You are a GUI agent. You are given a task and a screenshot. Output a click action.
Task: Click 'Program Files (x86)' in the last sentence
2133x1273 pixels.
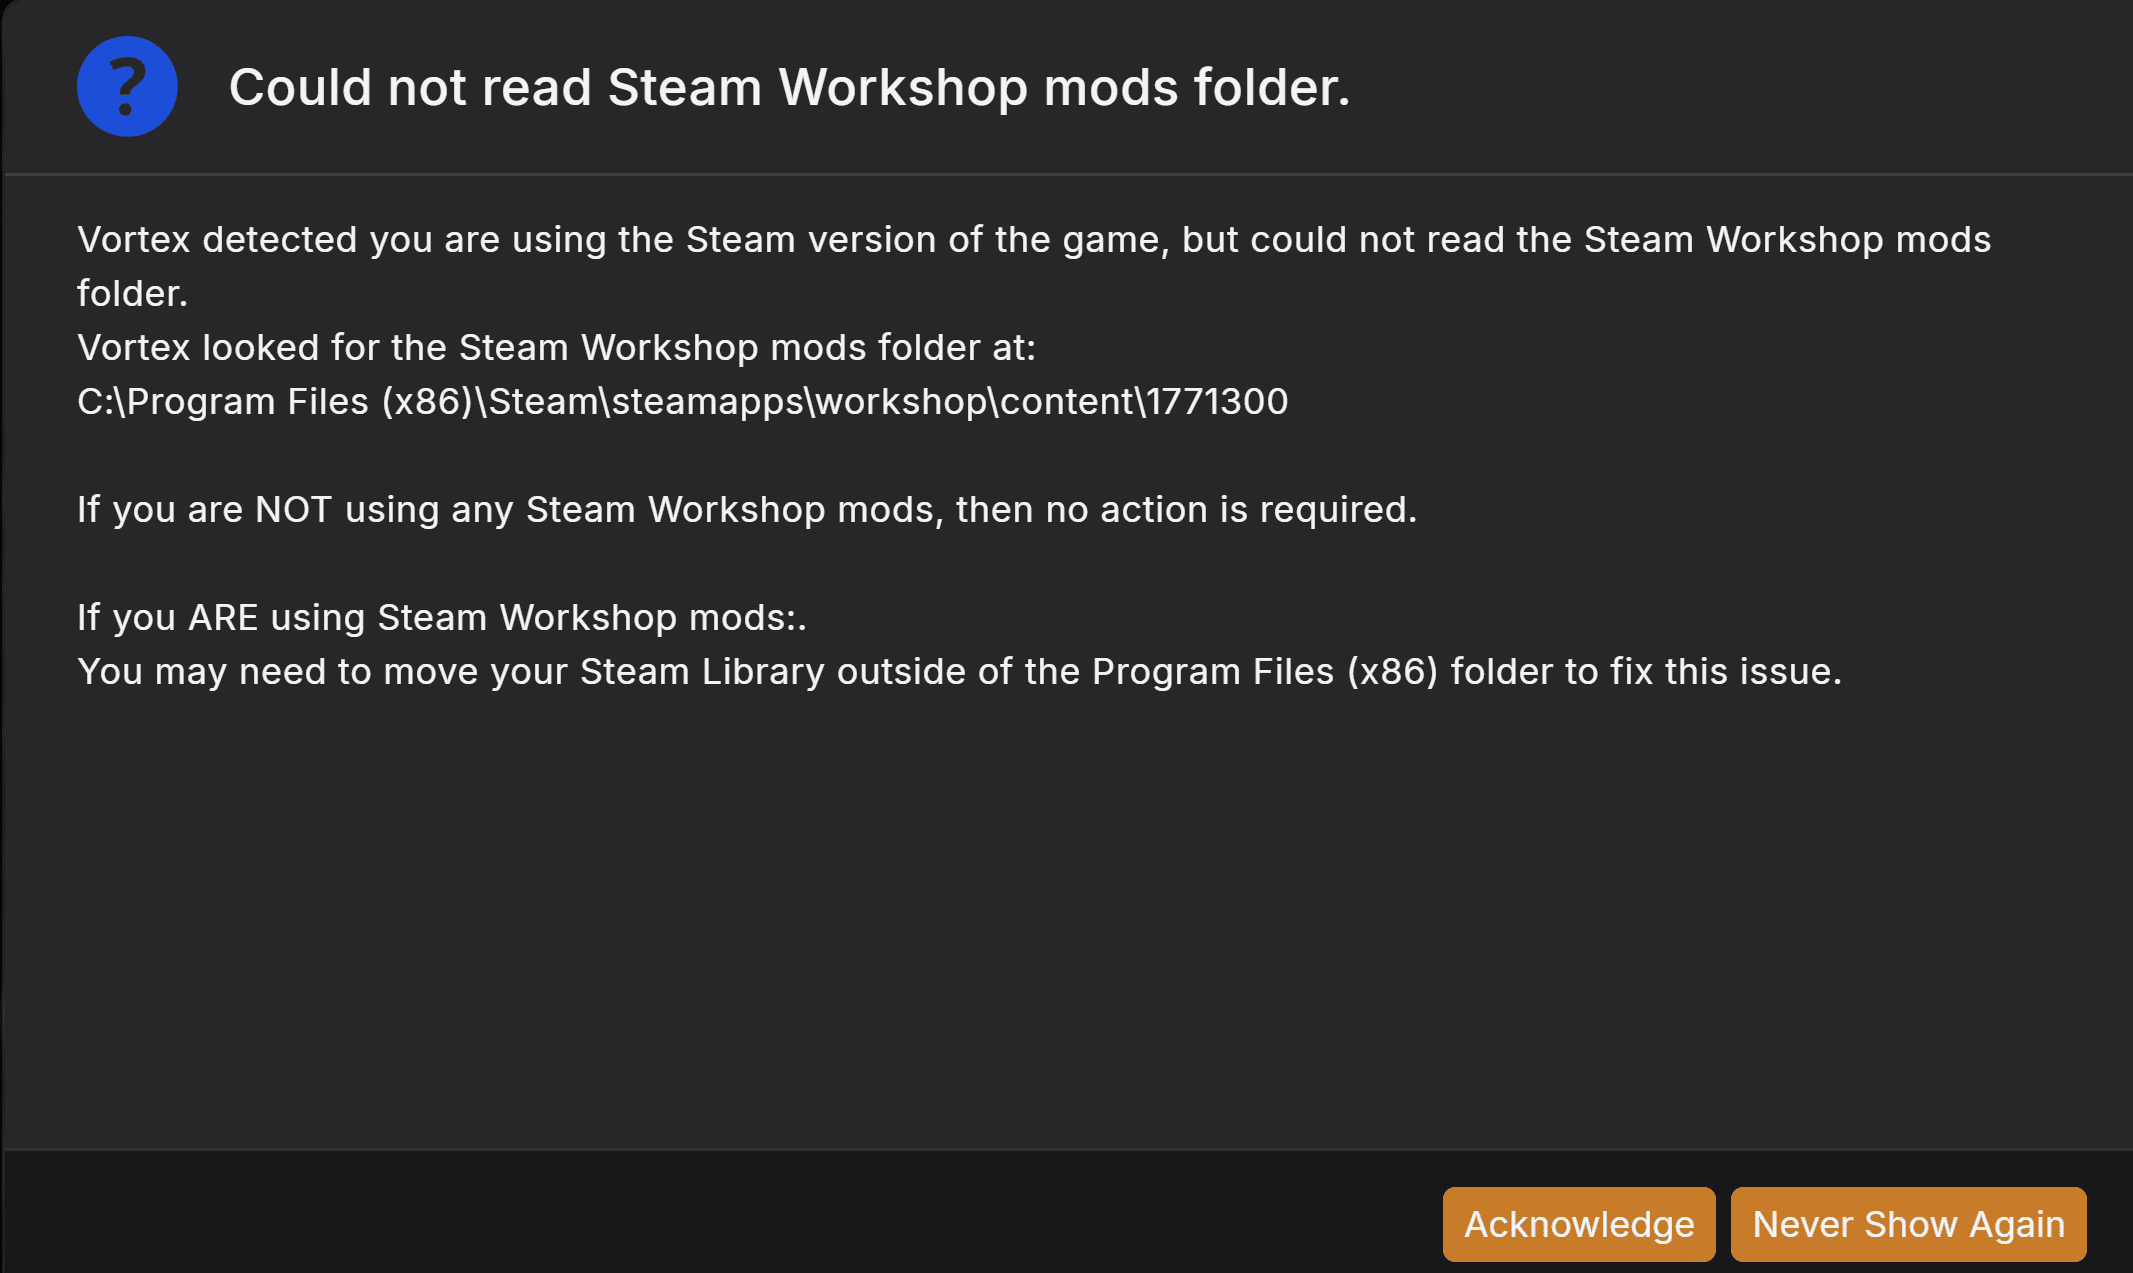(1264, 672)
